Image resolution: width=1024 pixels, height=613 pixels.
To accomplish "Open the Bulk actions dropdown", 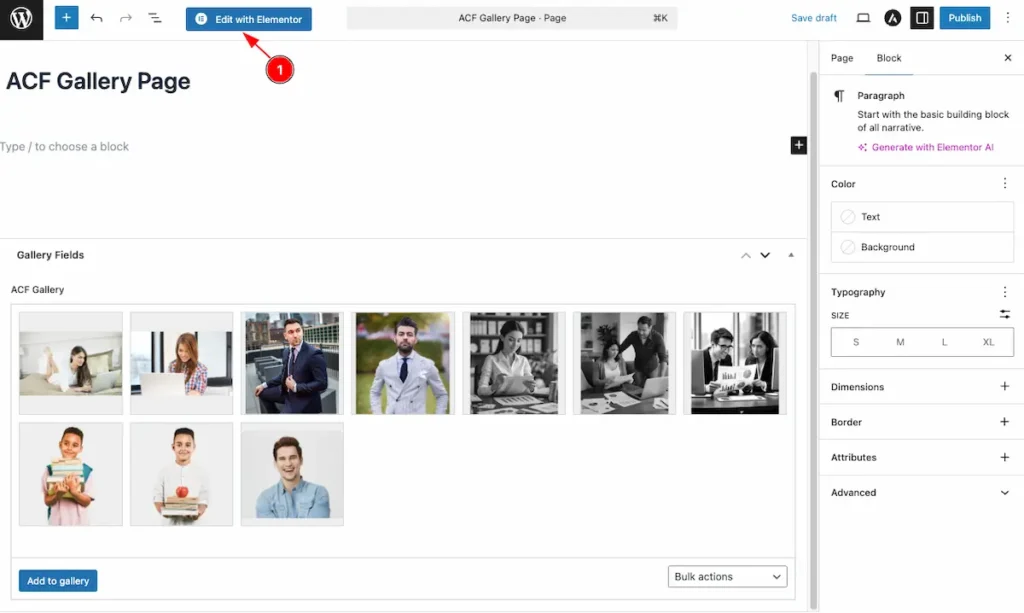I will point(727,577).
